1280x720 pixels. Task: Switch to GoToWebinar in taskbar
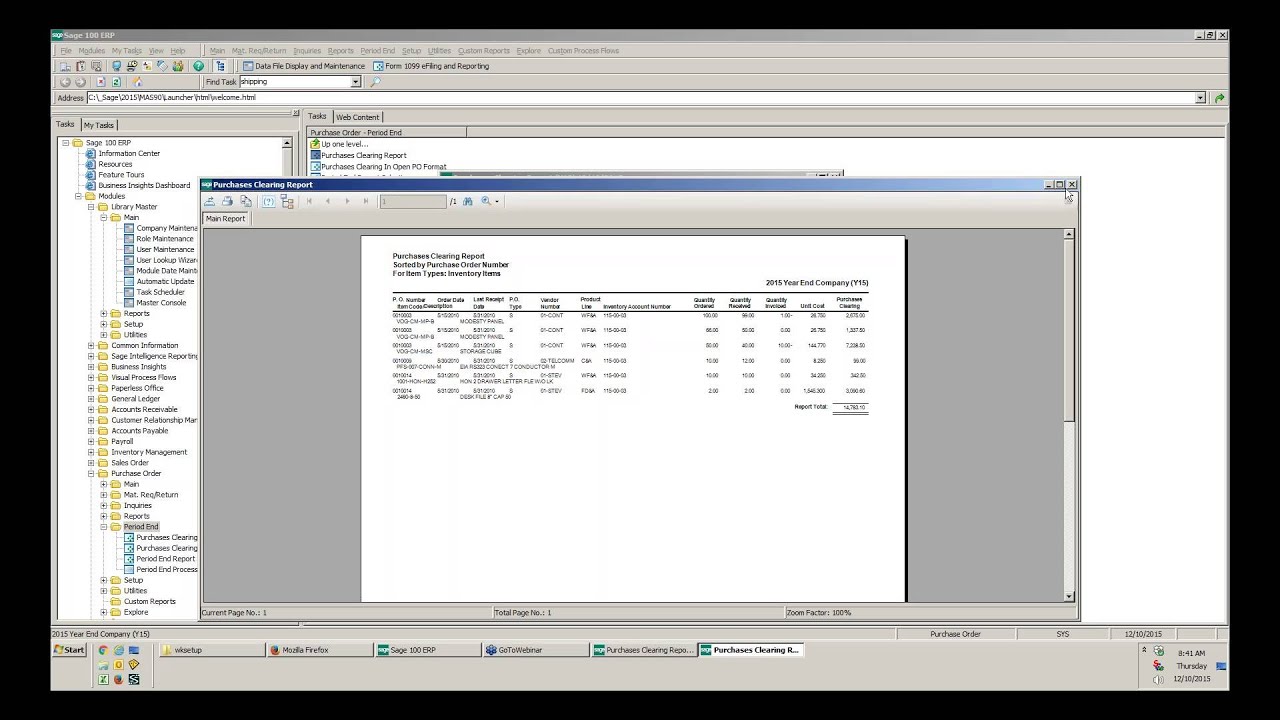coord(535,650)
